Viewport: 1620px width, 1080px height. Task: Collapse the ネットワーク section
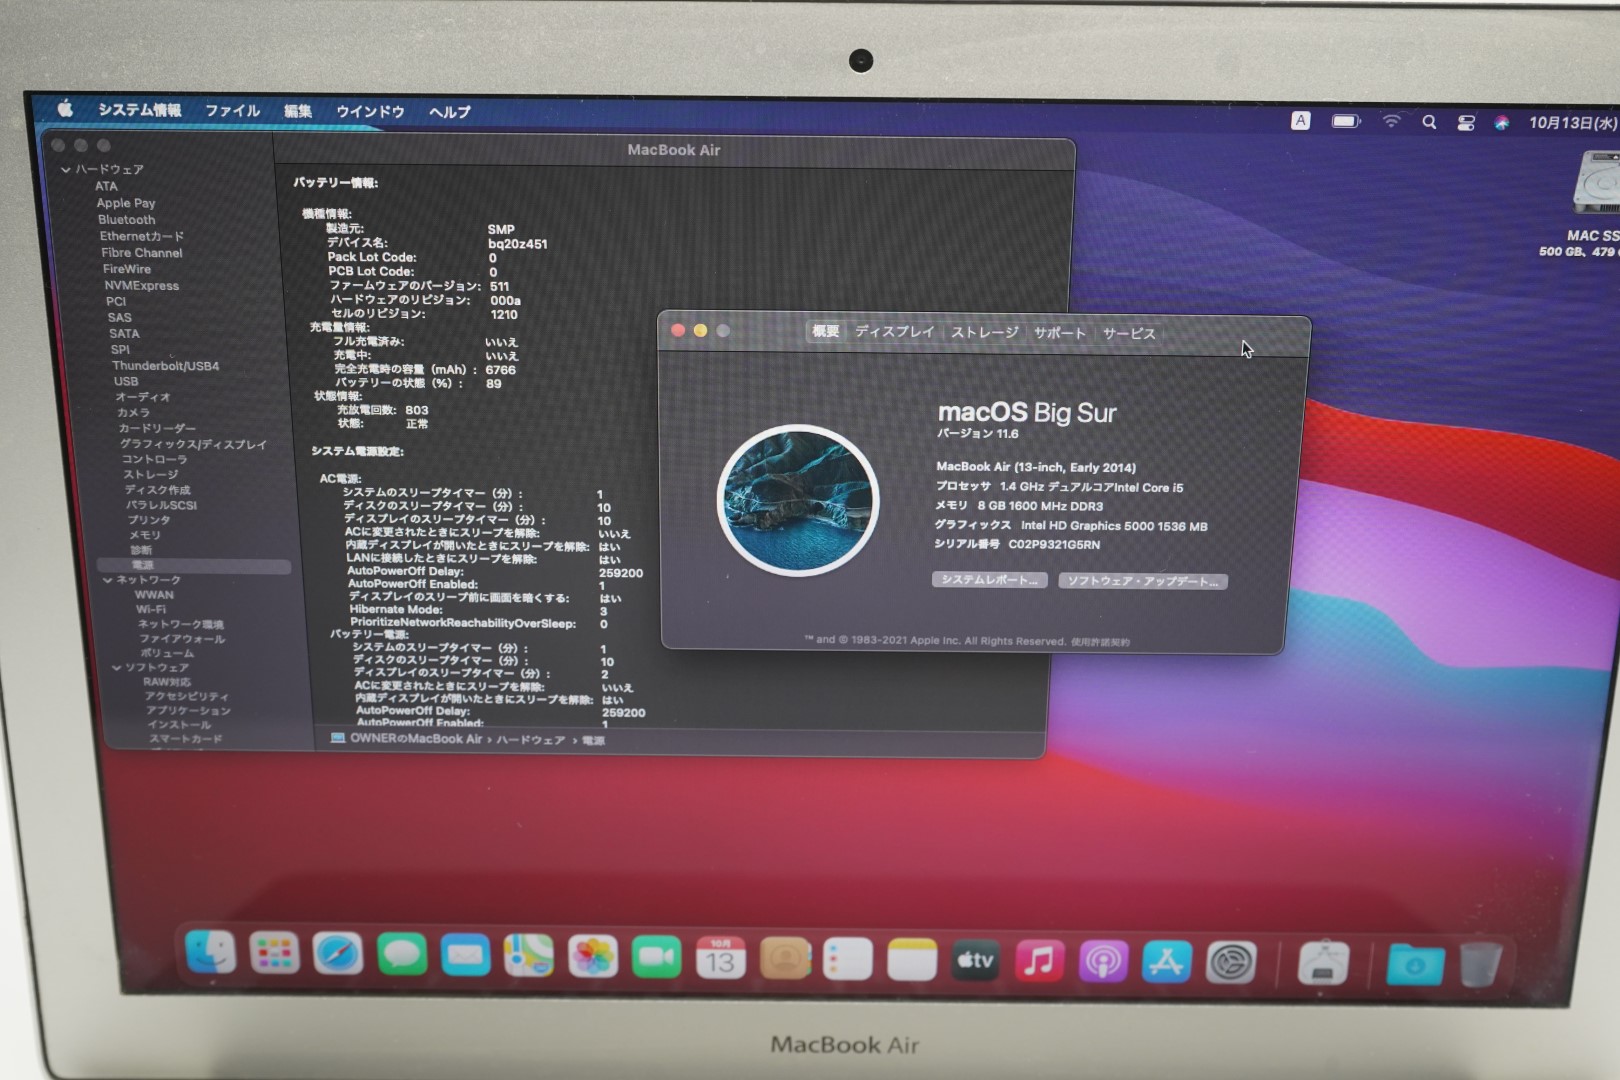pos(107,580)
